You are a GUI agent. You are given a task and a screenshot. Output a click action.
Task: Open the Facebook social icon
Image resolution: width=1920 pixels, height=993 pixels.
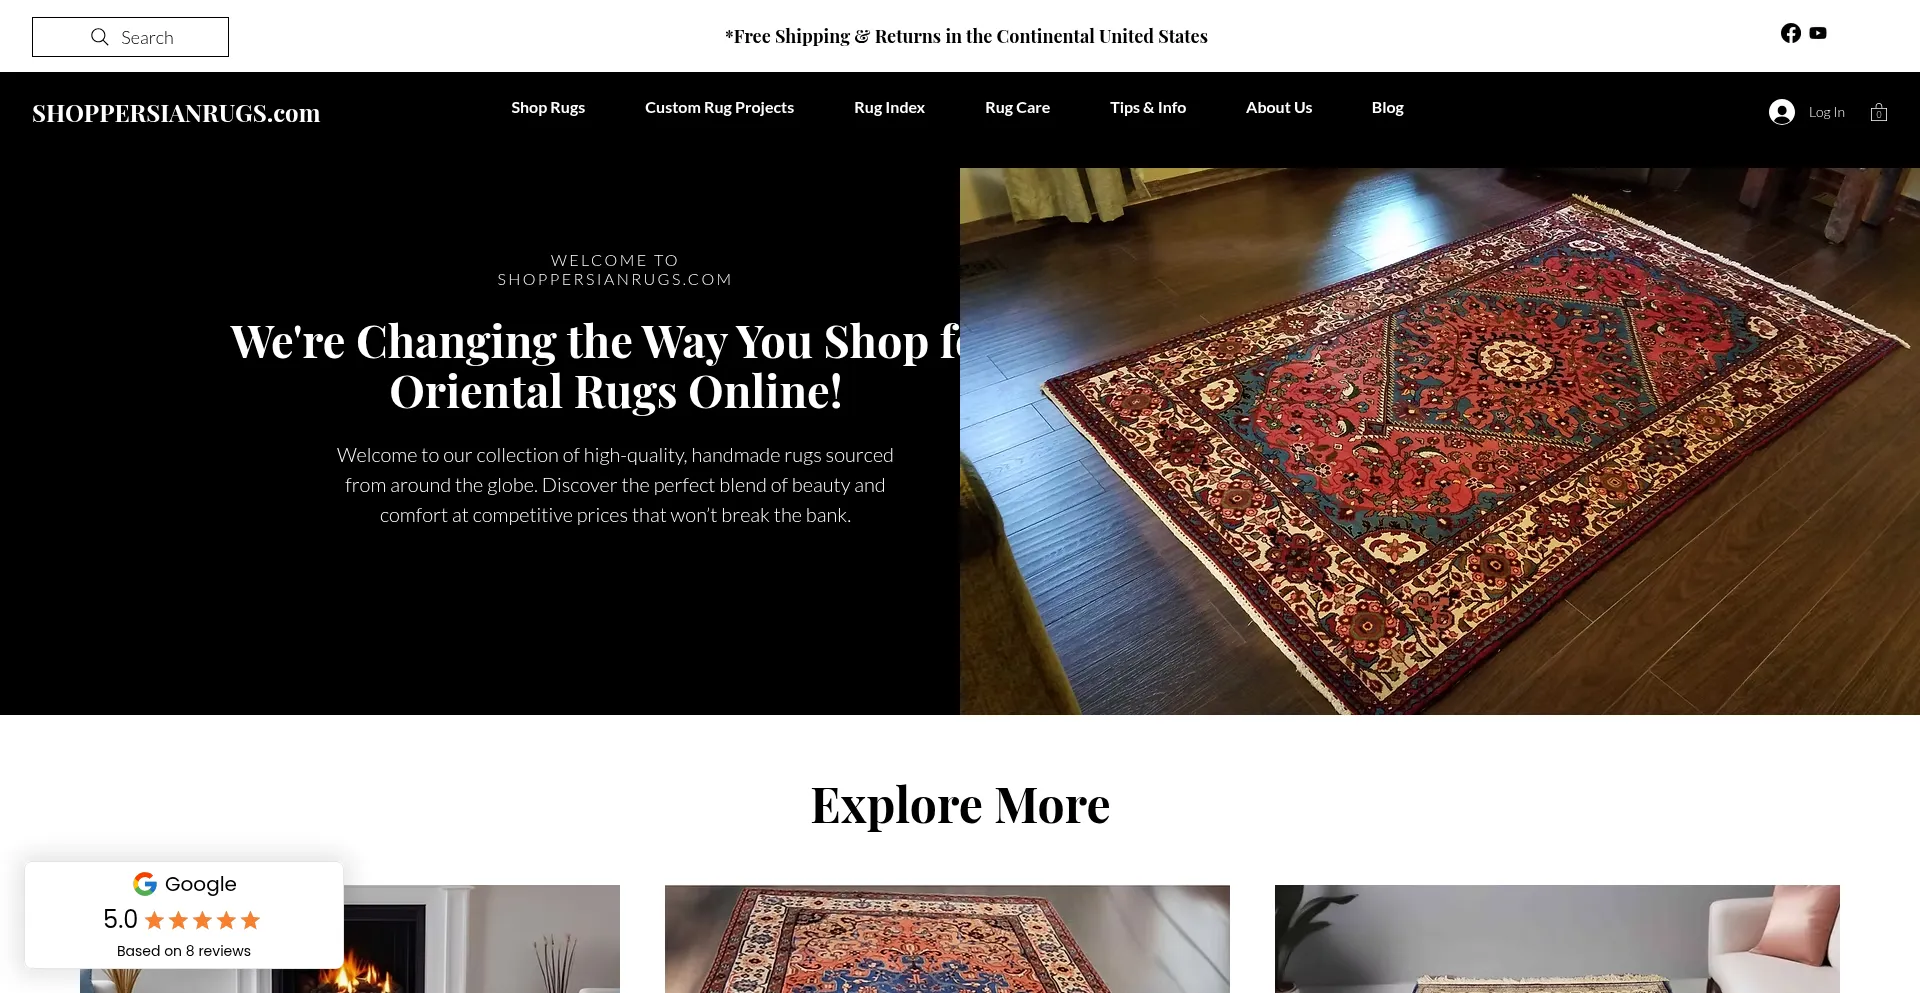coord(1791,33)
